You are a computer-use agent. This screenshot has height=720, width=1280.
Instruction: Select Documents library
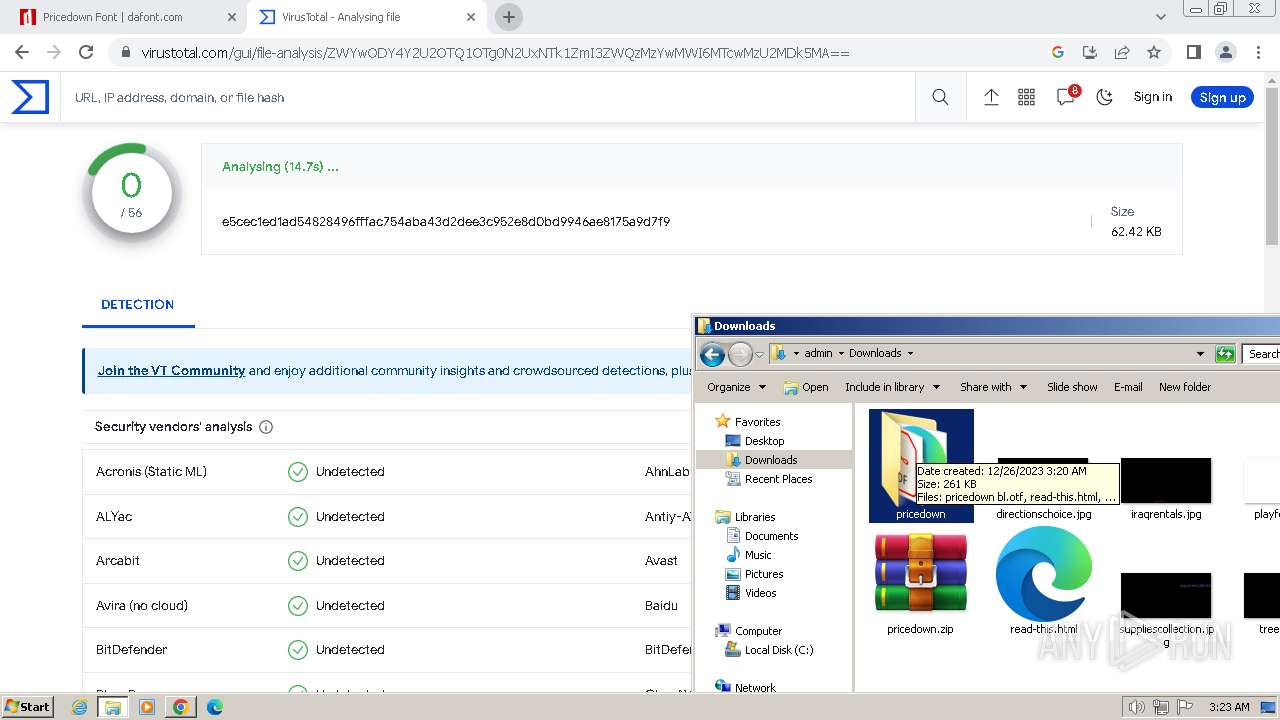point(771,536)
